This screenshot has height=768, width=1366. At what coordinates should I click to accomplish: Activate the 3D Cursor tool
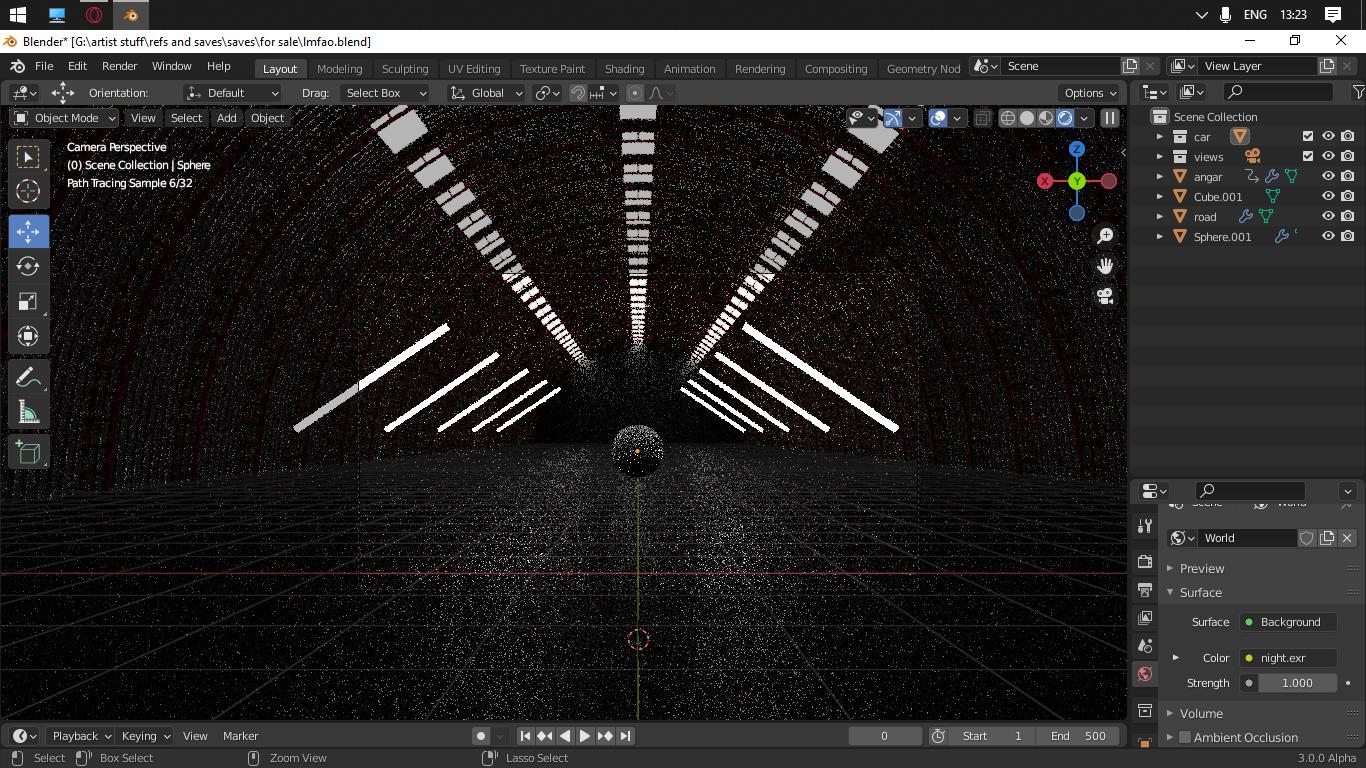click(x=28, y=192)
